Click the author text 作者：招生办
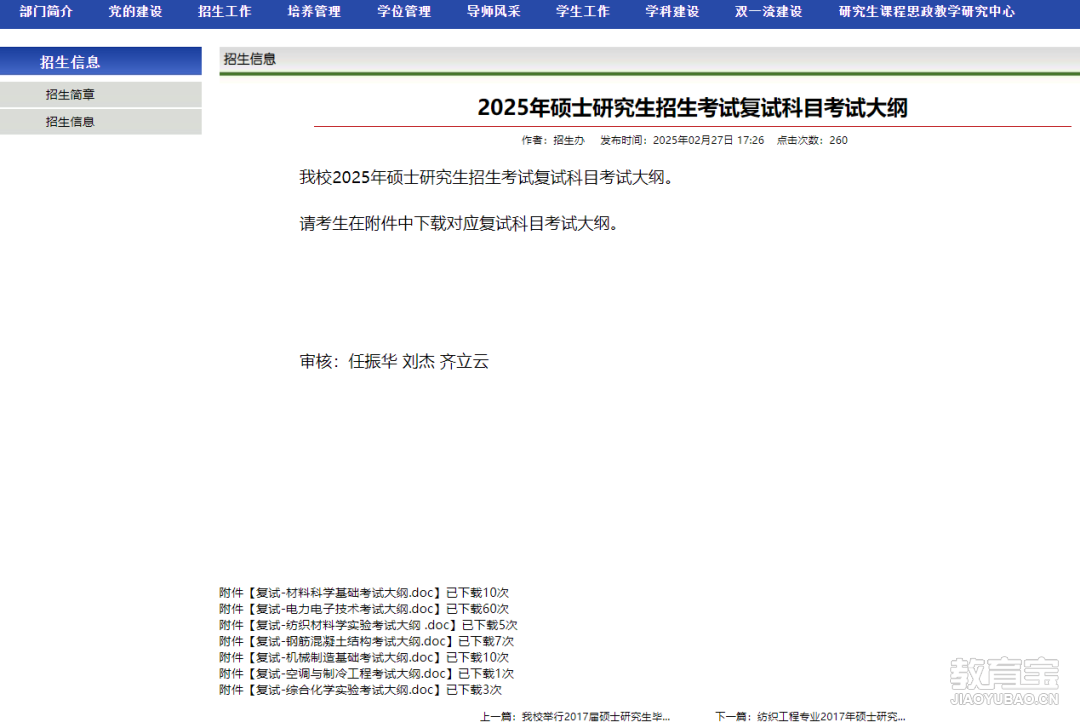1080x728 pixels. (553, 141)
